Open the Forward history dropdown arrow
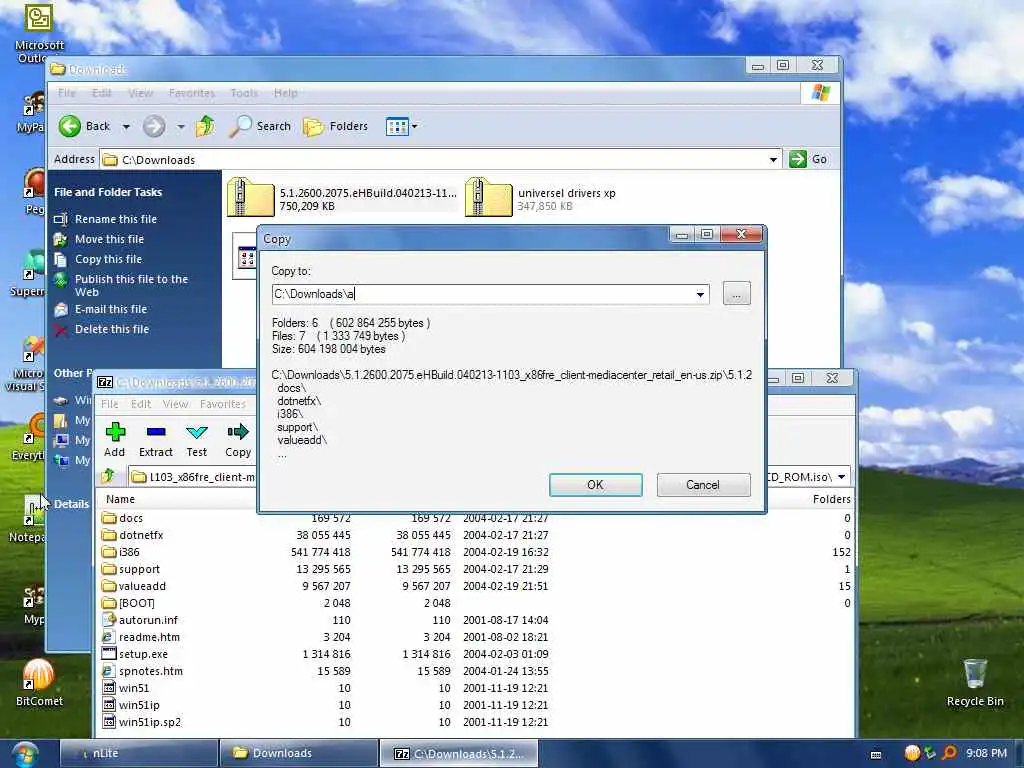Image resolution: width=1024 pixels, height=768 pixels. coord(181,127)
